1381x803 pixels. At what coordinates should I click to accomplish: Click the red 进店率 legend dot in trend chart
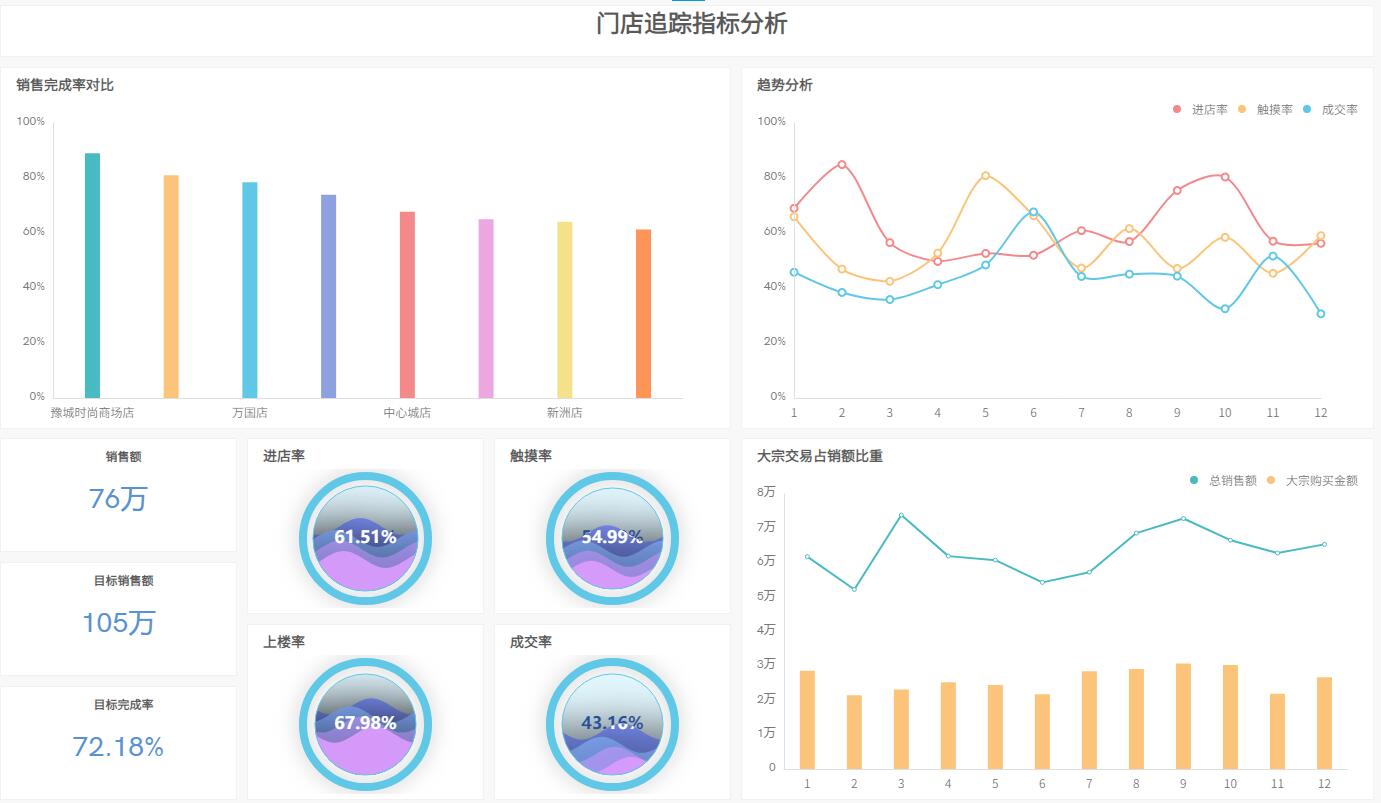click(1178, 109)
